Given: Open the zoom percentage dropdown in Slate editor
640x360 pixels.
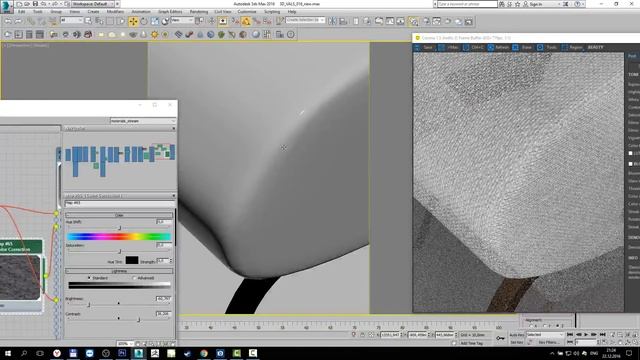Looking at the screenshot, I should [125, 344].
